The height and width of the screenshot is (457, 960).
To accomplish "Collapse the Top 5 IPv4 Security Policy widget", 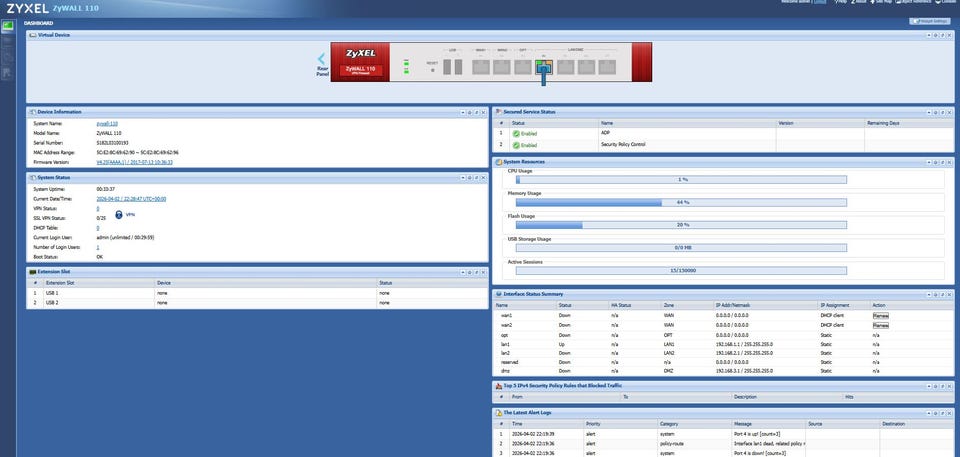I will (x=928, y=386).
